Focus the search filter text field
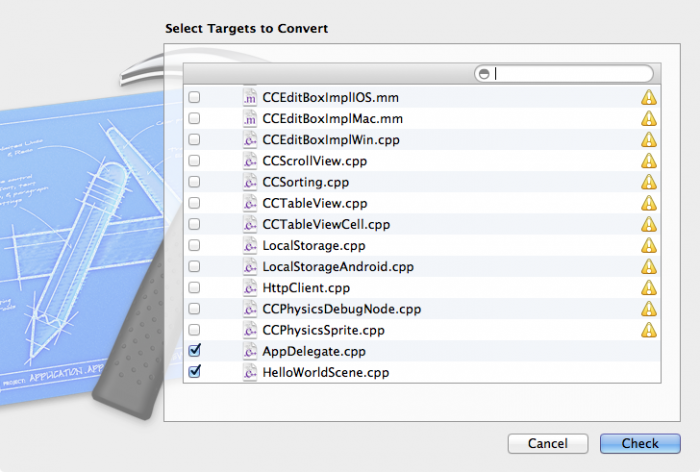 570,74
